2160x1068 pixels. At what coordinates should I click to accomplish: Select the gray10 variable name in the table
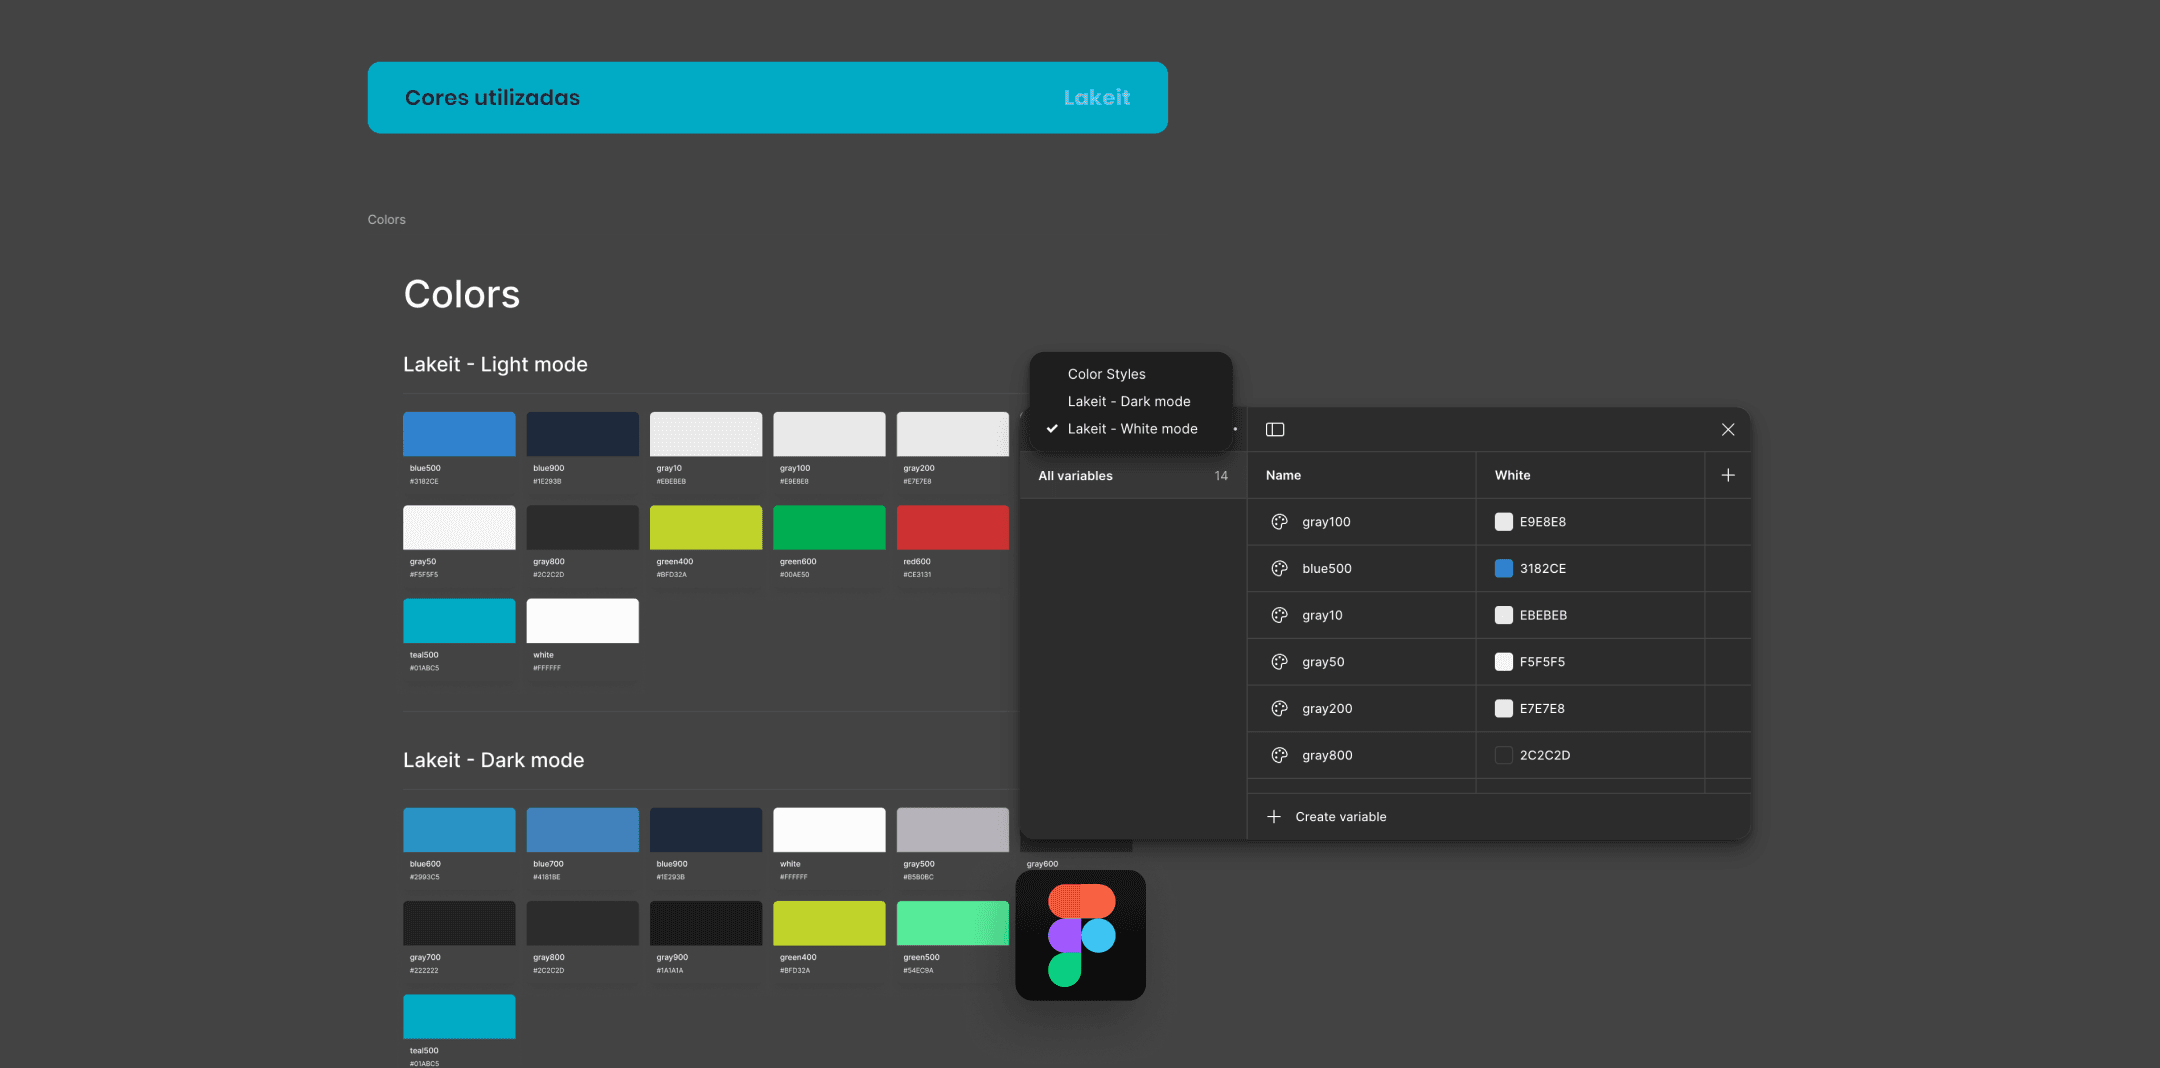click(1322, 615)
